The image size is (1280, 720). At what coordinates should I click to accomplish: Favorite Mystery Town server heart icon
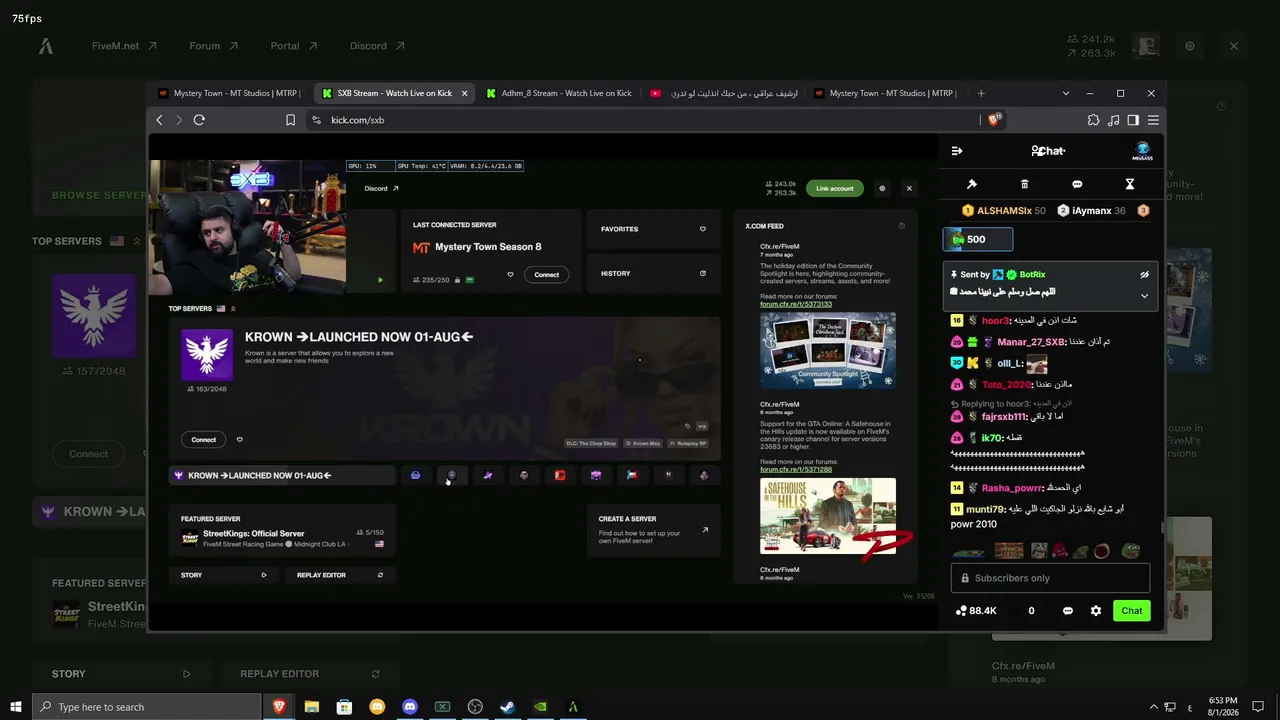pos(510,275)
